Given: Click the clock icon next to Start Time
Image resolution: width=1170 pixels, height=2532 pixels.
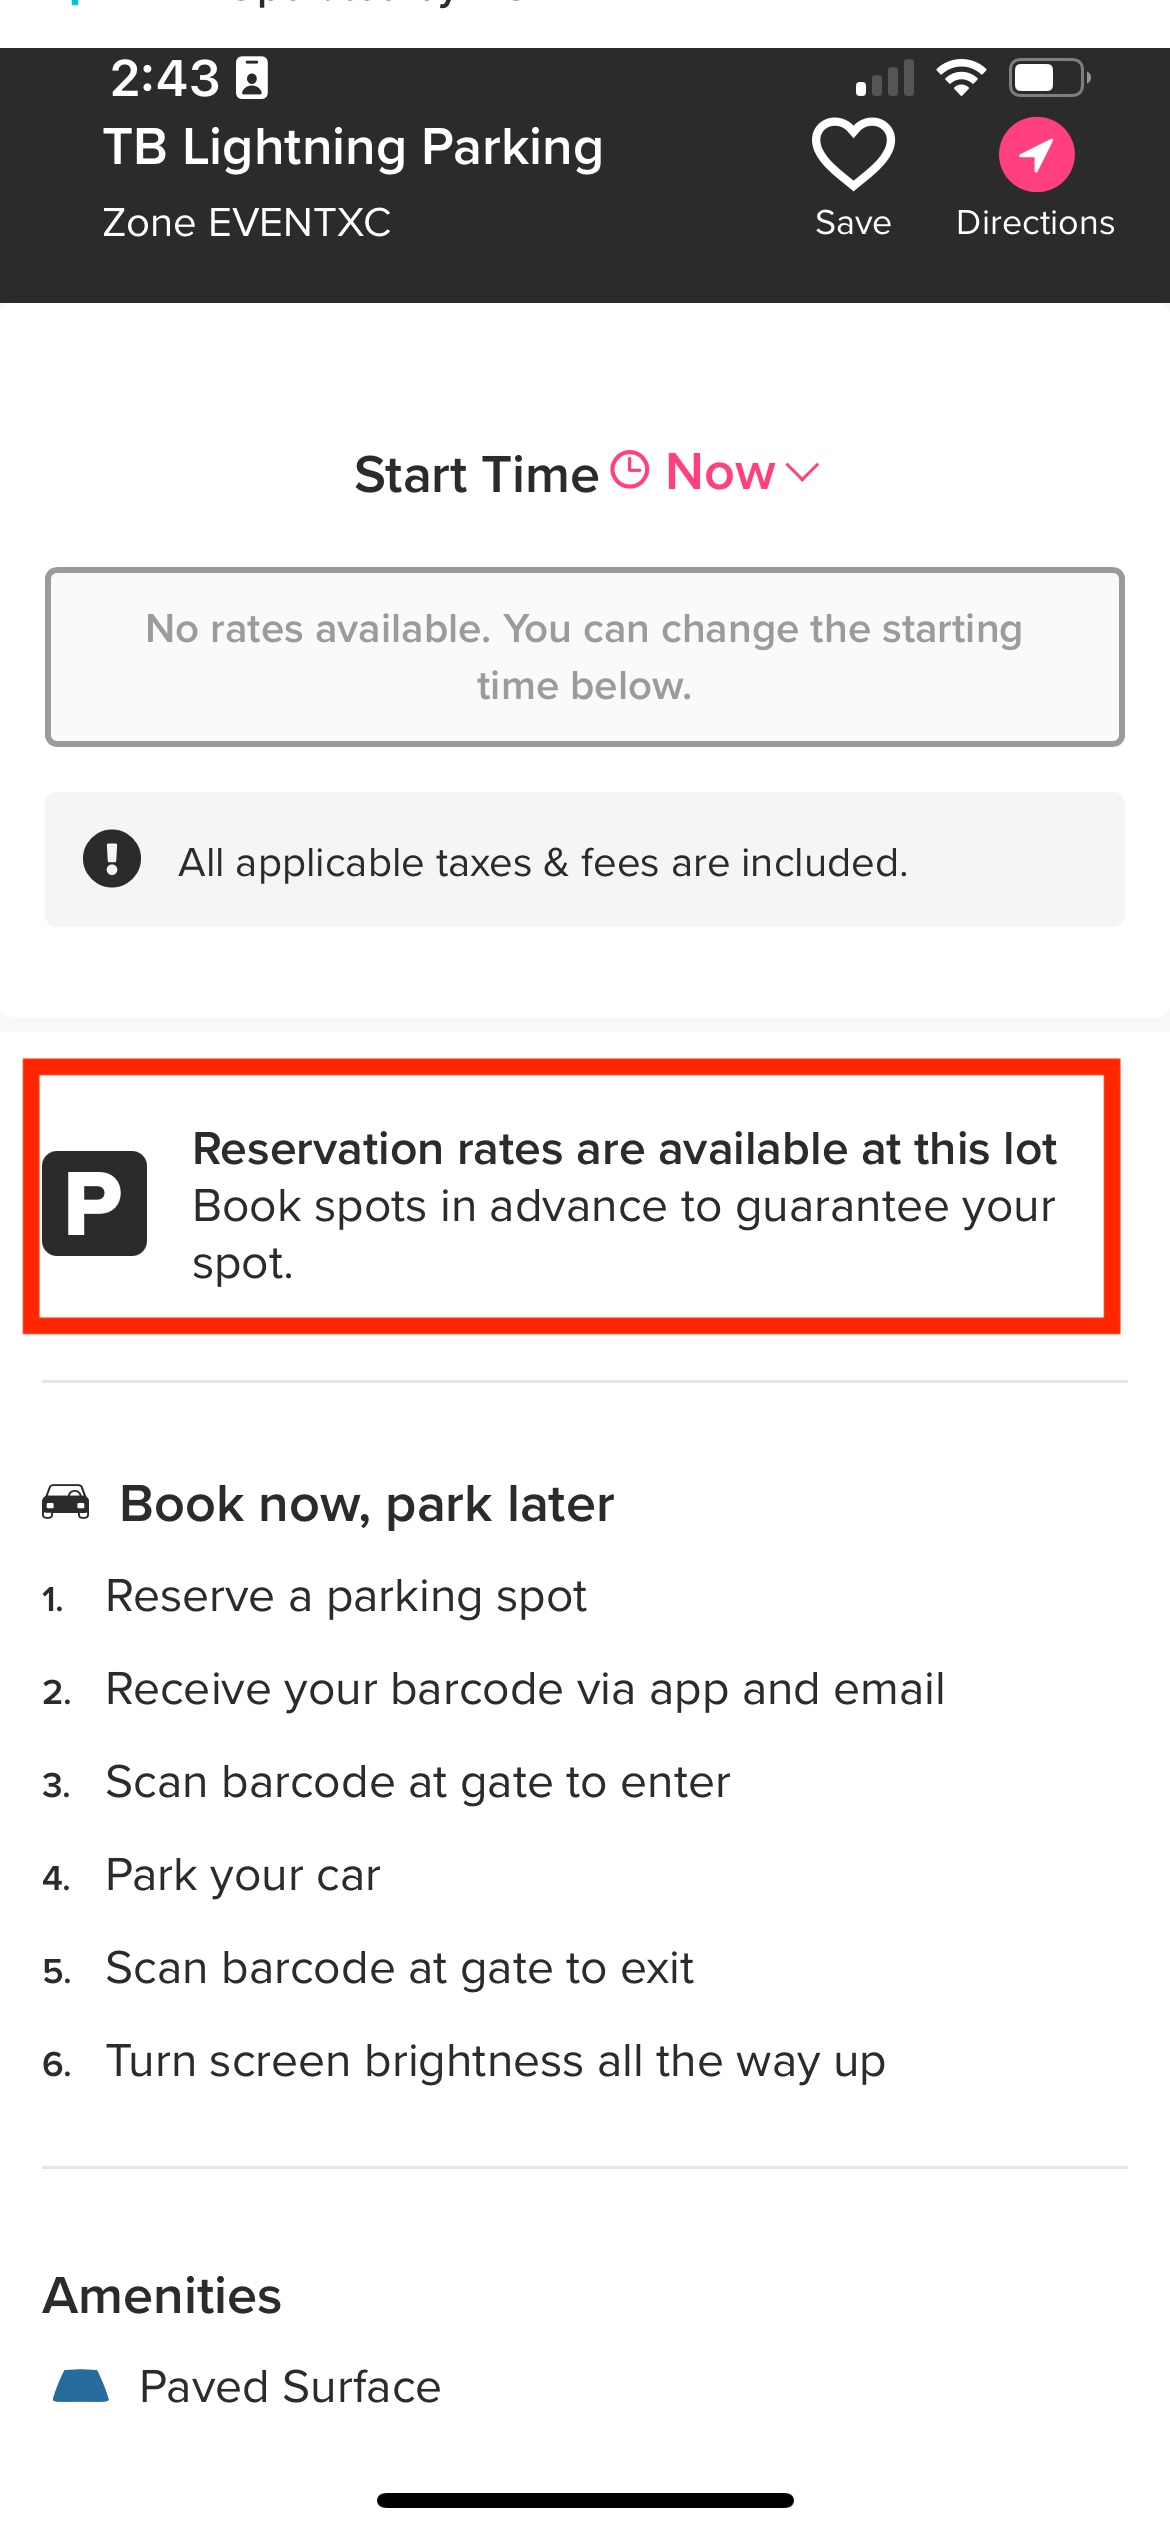Looking at the screenshot, I should 630,470.
